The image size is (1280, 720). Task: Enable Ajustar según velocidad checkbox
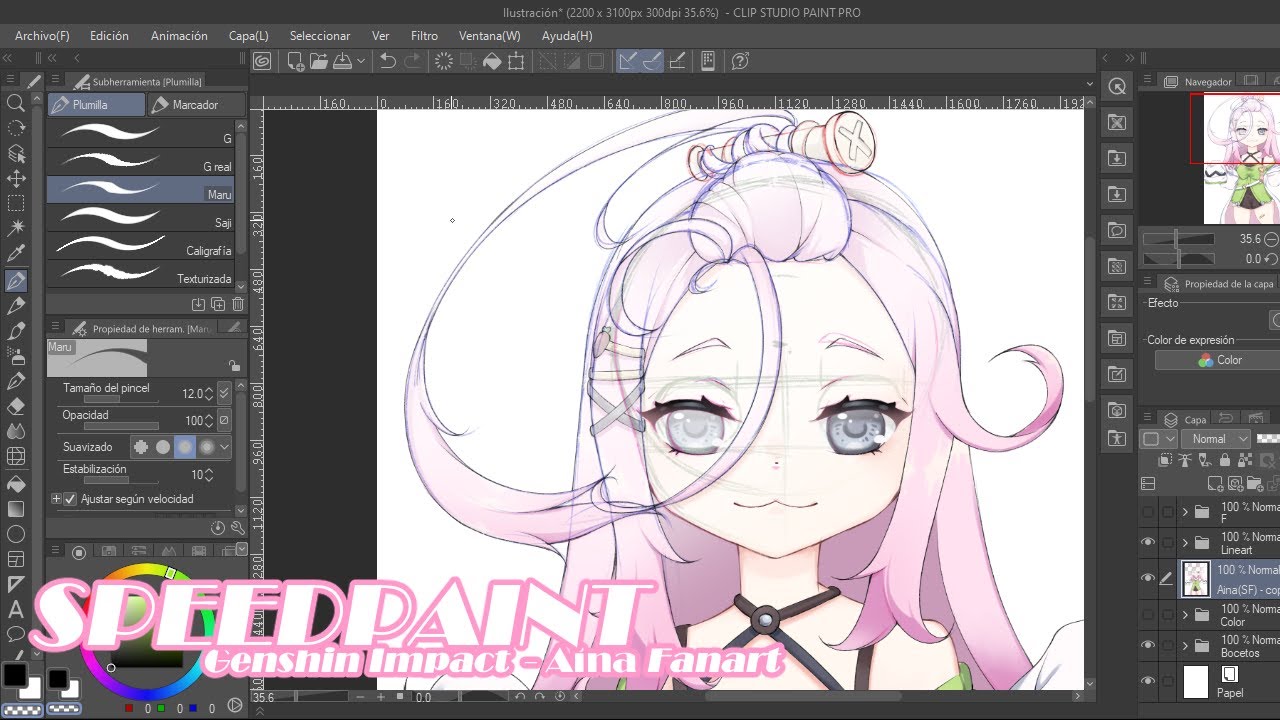(70, 499)
